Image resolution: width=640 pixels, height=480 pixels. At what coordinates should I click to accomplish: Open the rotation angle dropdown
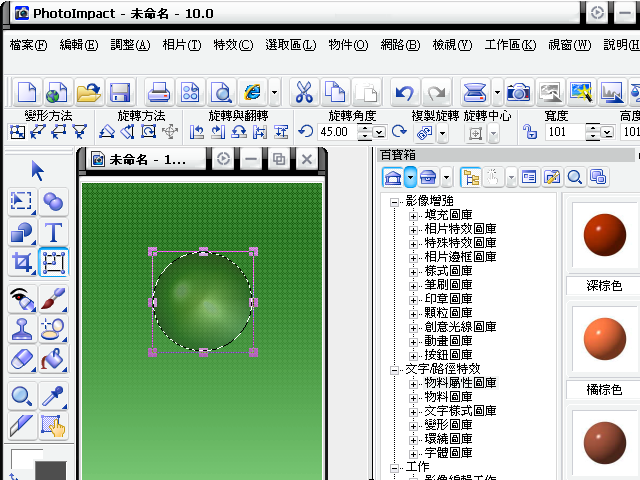[x=380, y=133]
